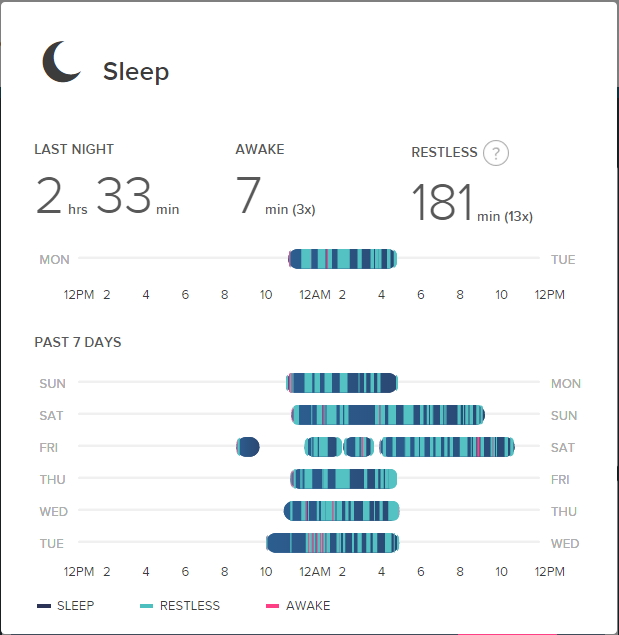Click the 2 hrs 33 min sleep total
Viewport: 619px width, 635px height.
coord(107,196)
